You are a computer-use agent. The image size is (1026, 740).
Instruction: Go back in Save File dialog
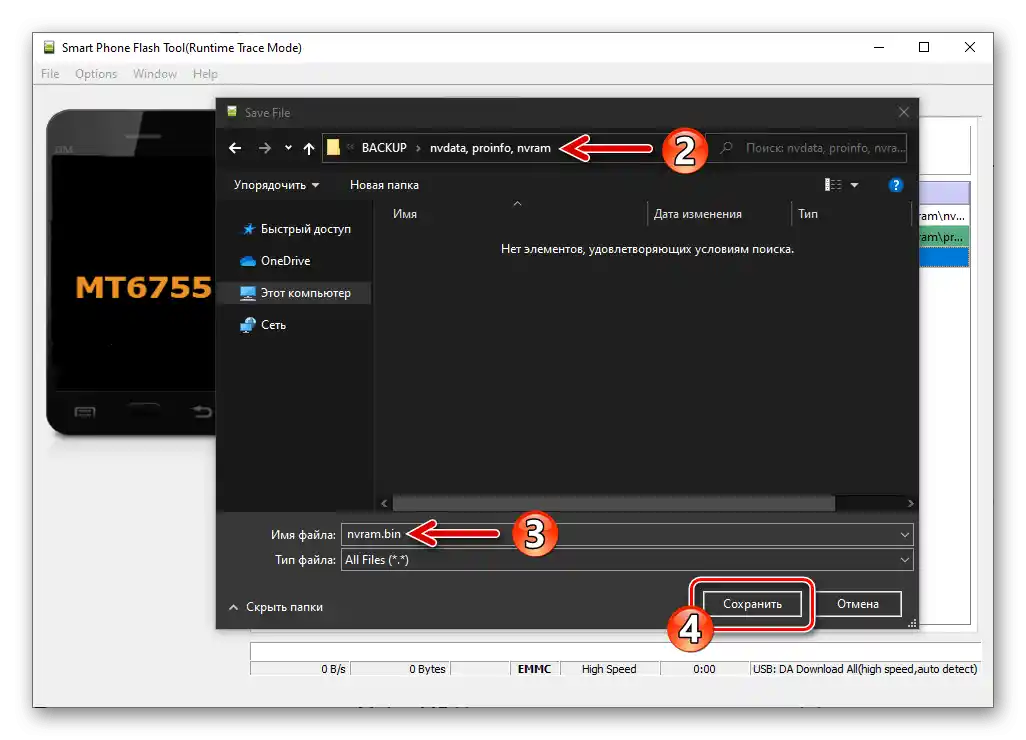(x=235, y=149)
